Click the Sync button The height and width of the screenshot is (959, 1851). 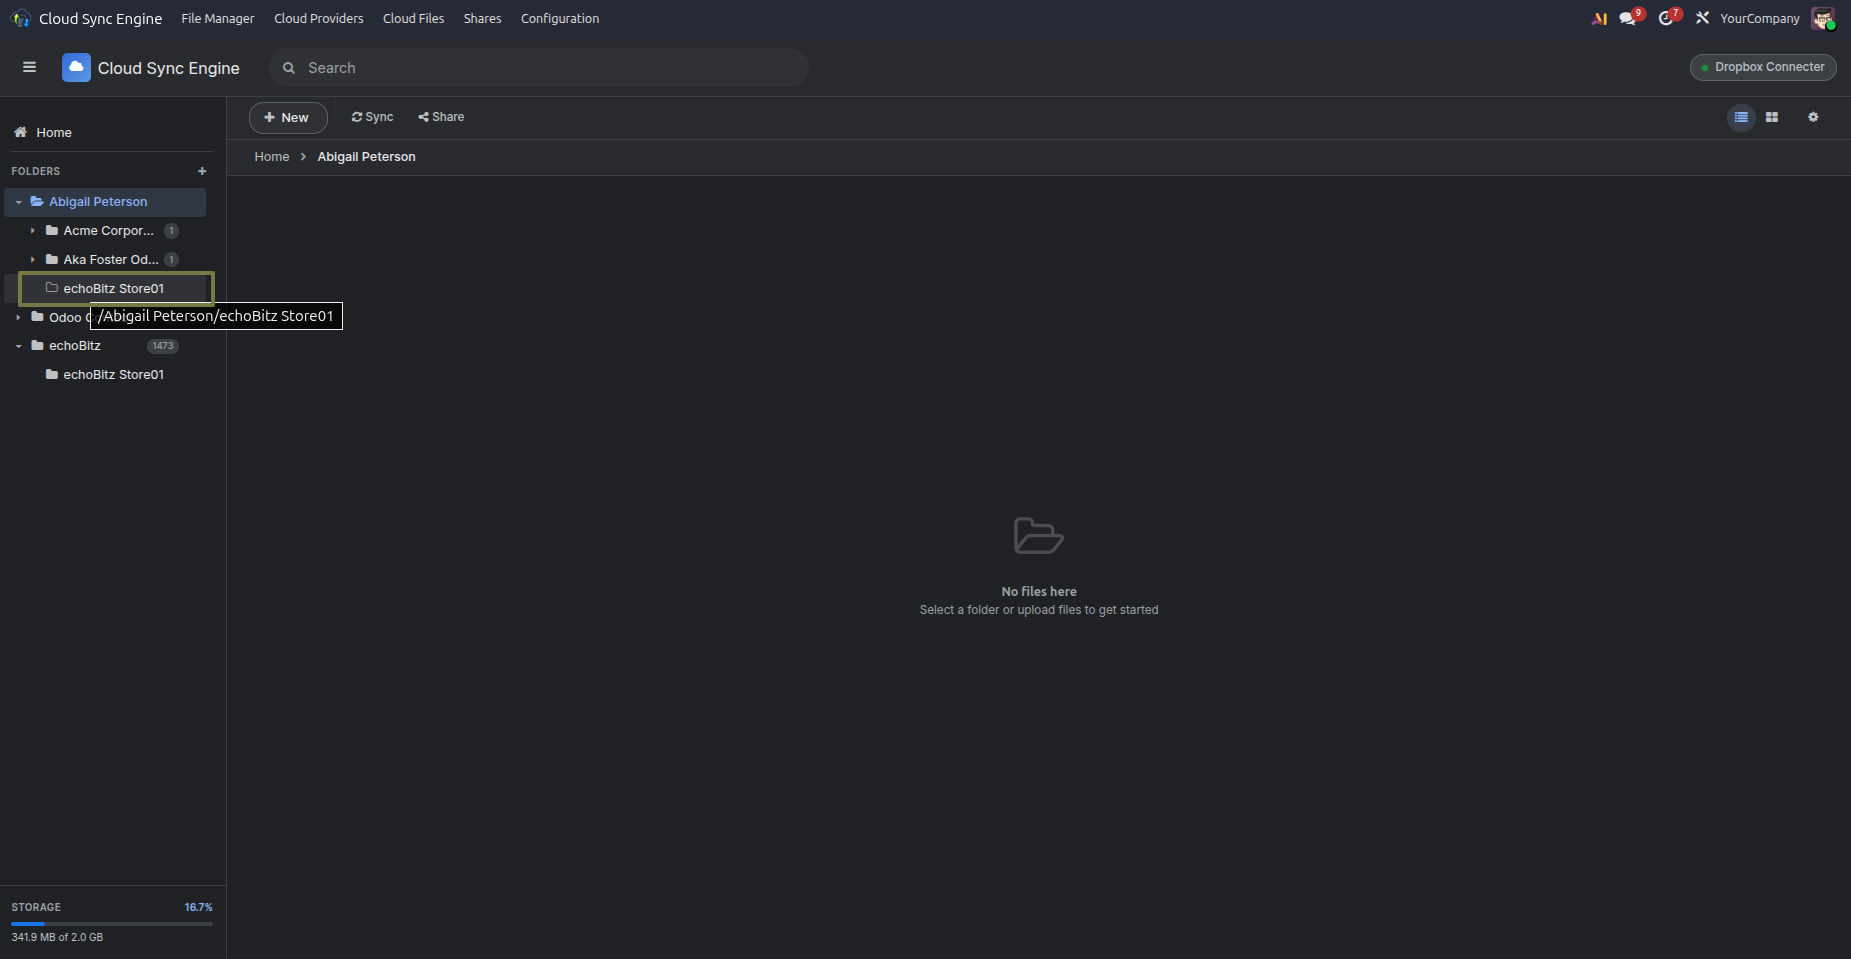click(373, 117)
